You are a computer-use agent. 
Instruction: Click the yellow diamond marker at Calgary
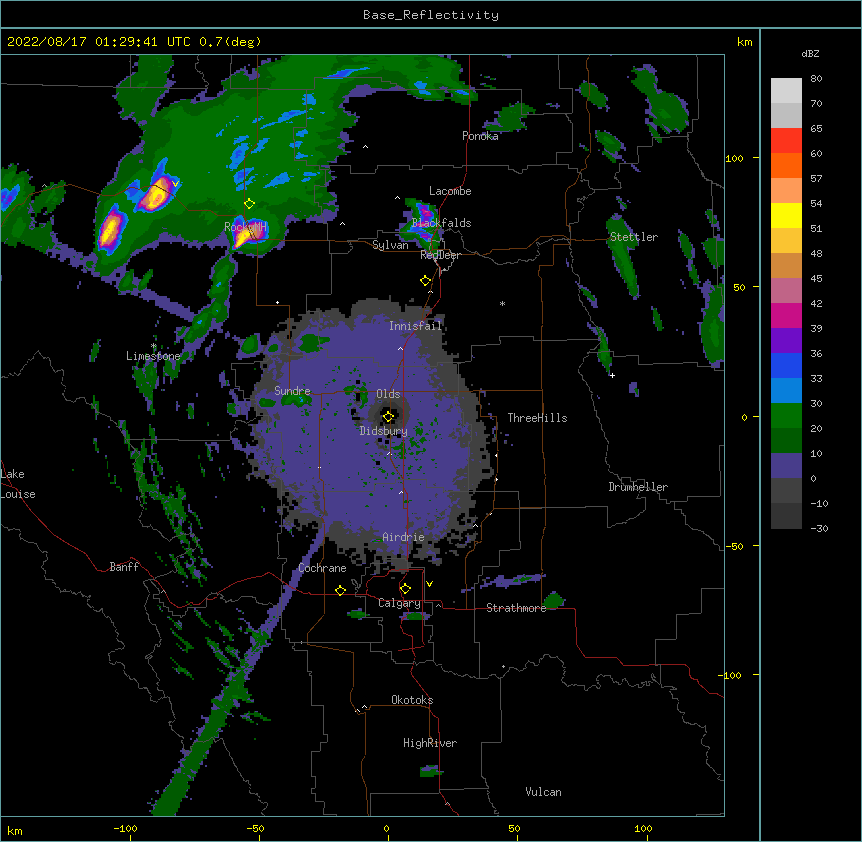405,589
